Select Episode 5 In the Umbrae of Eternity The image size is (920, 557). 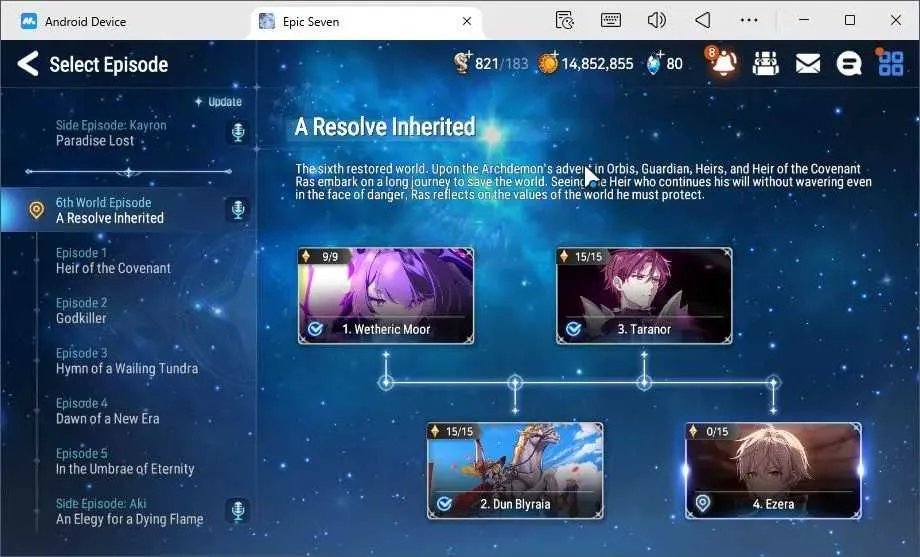(x=128, y=461)
